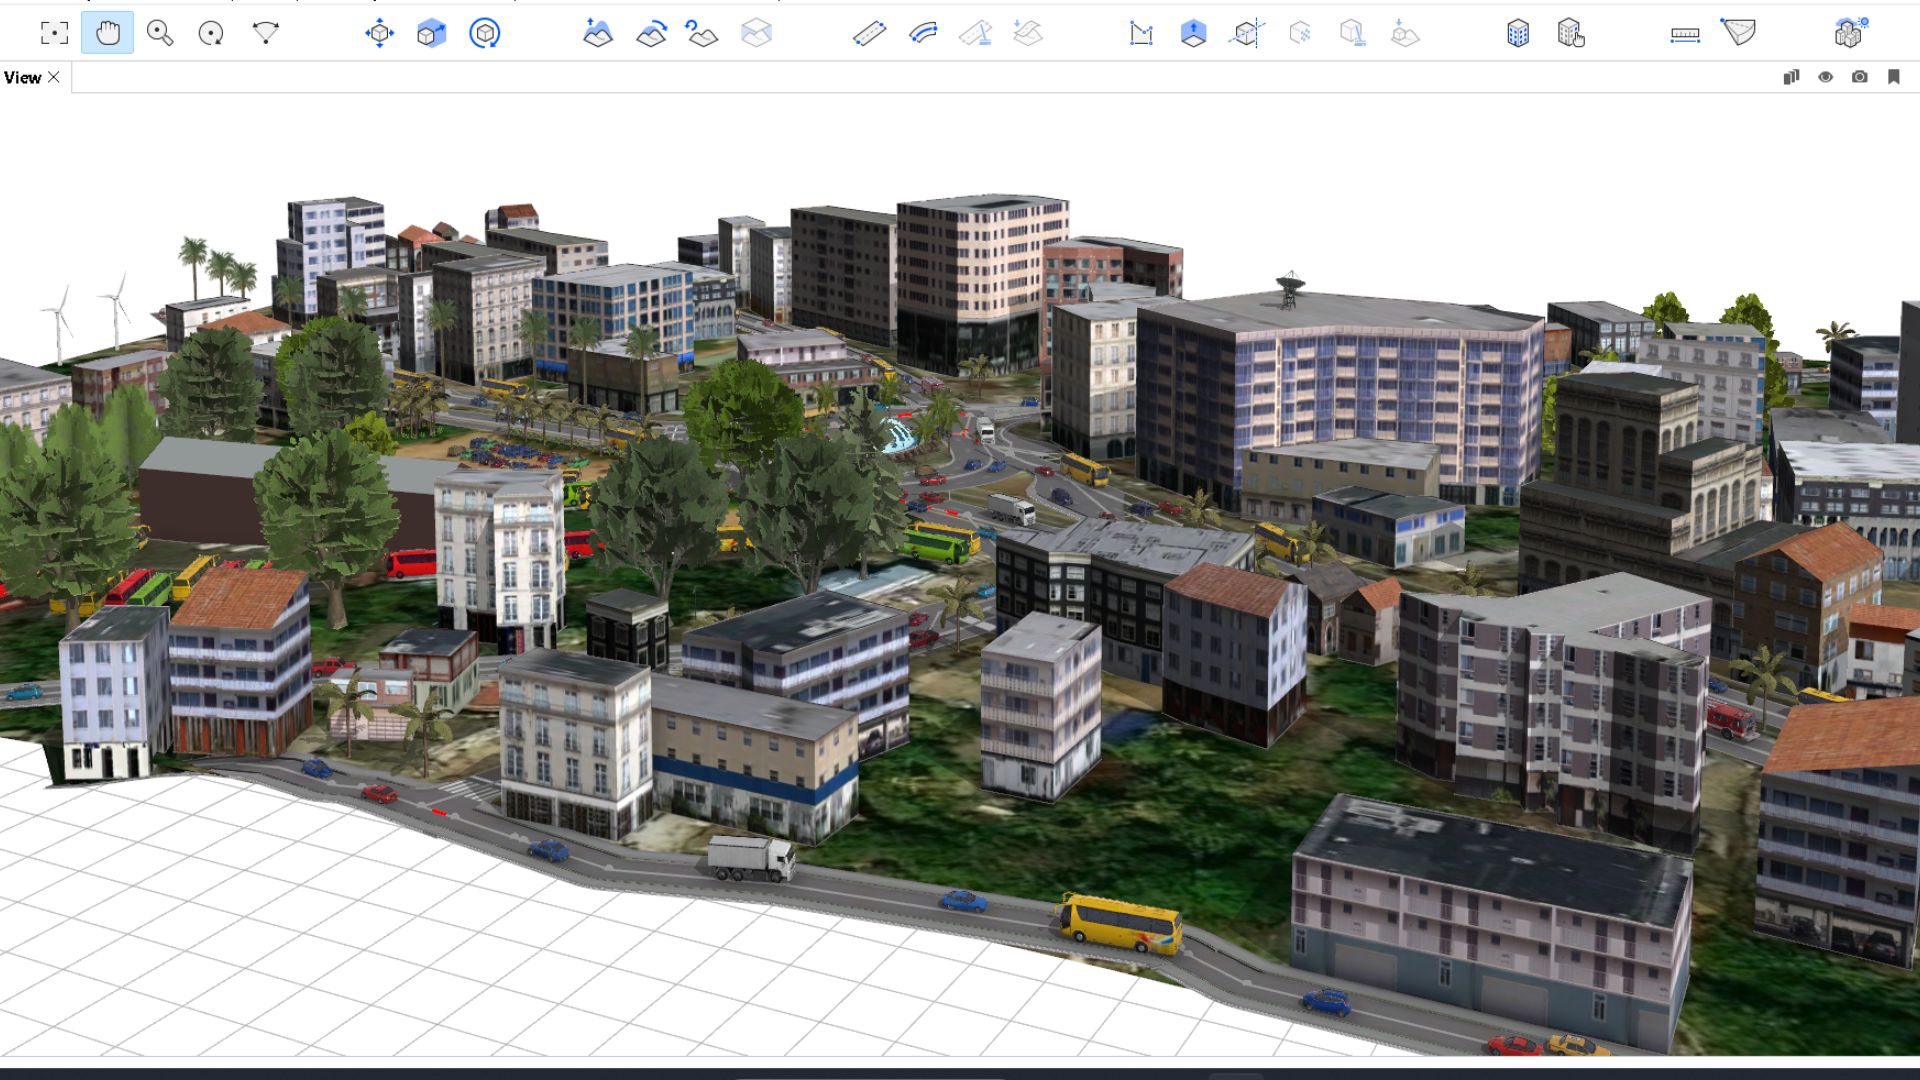Image resolution: width=1920 pixels, height=1080 pixels.
Task: Activate the Scale transform tool
Action: tap(431, 33)
